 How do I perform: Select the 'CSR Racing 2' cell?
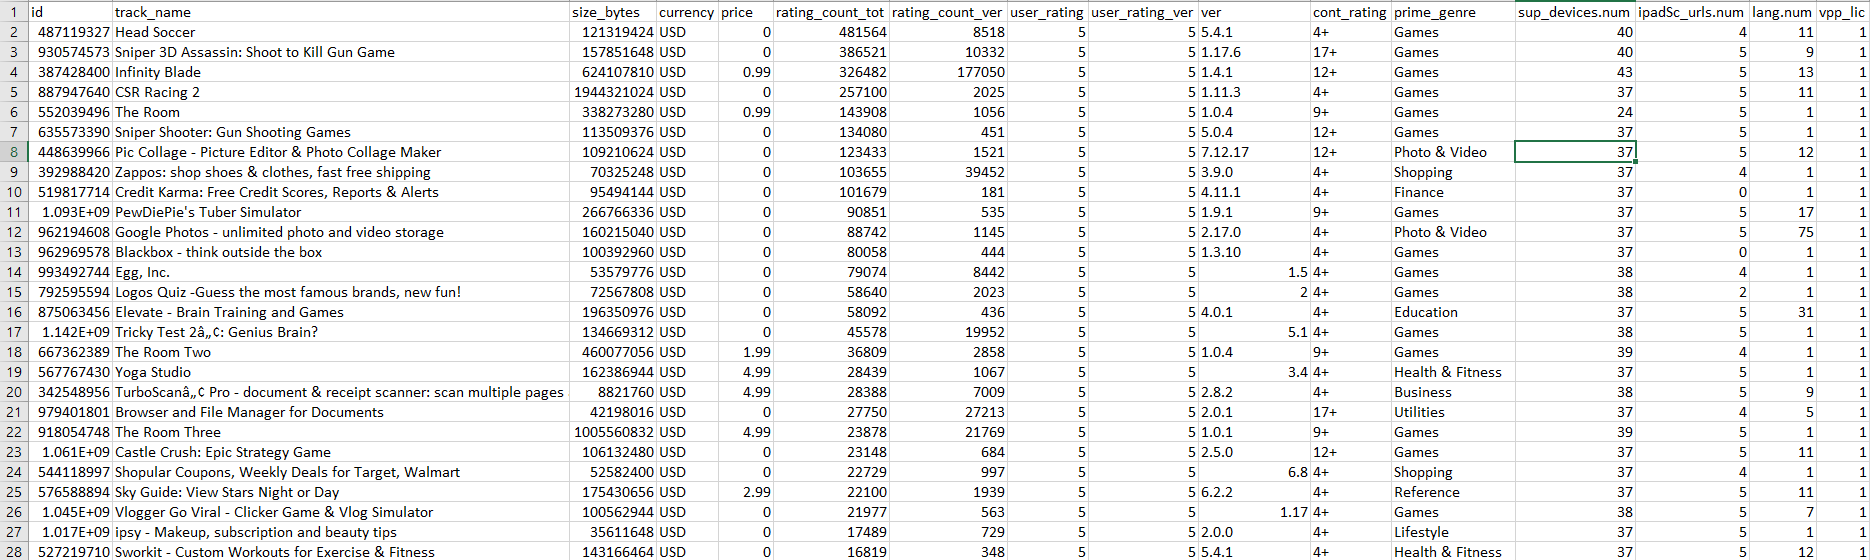click(x=340, y=92)
